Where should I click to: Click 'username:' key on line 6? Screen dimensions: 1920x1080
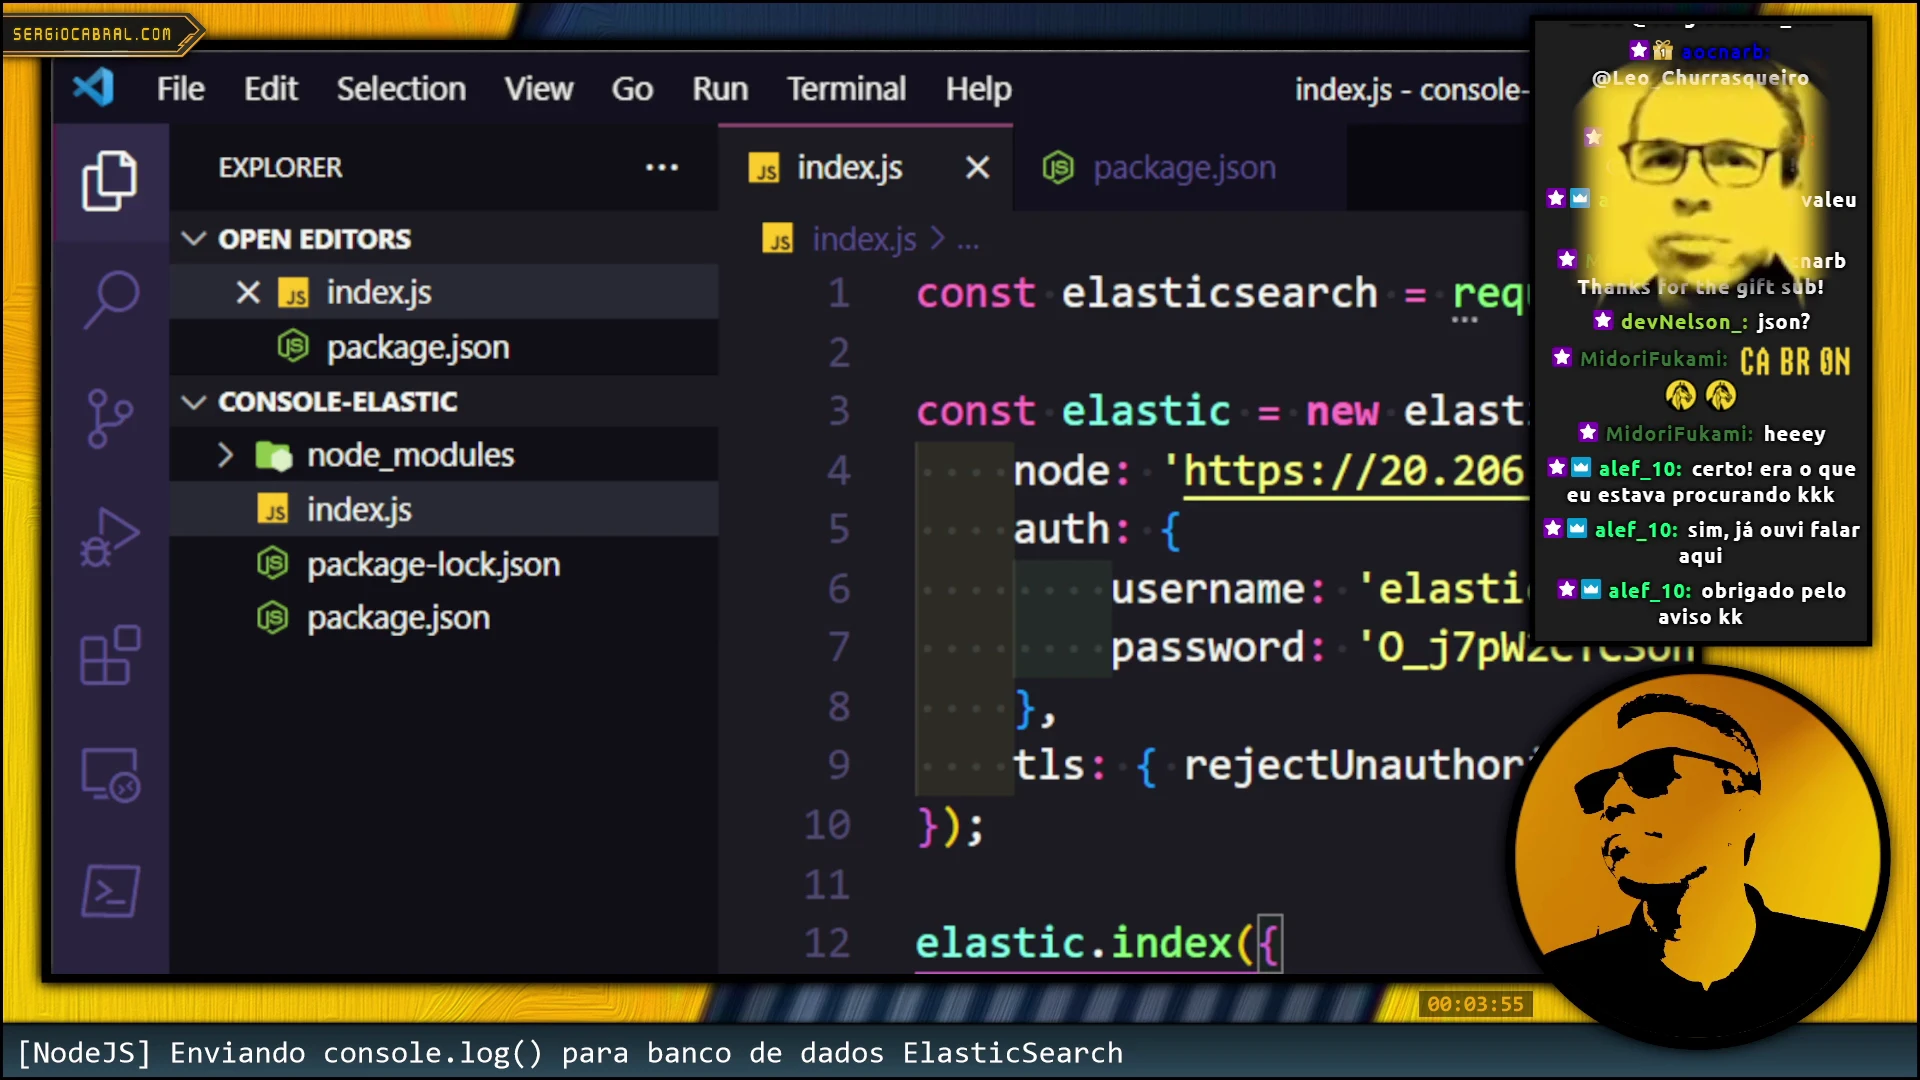click(x=1219, y=589)
